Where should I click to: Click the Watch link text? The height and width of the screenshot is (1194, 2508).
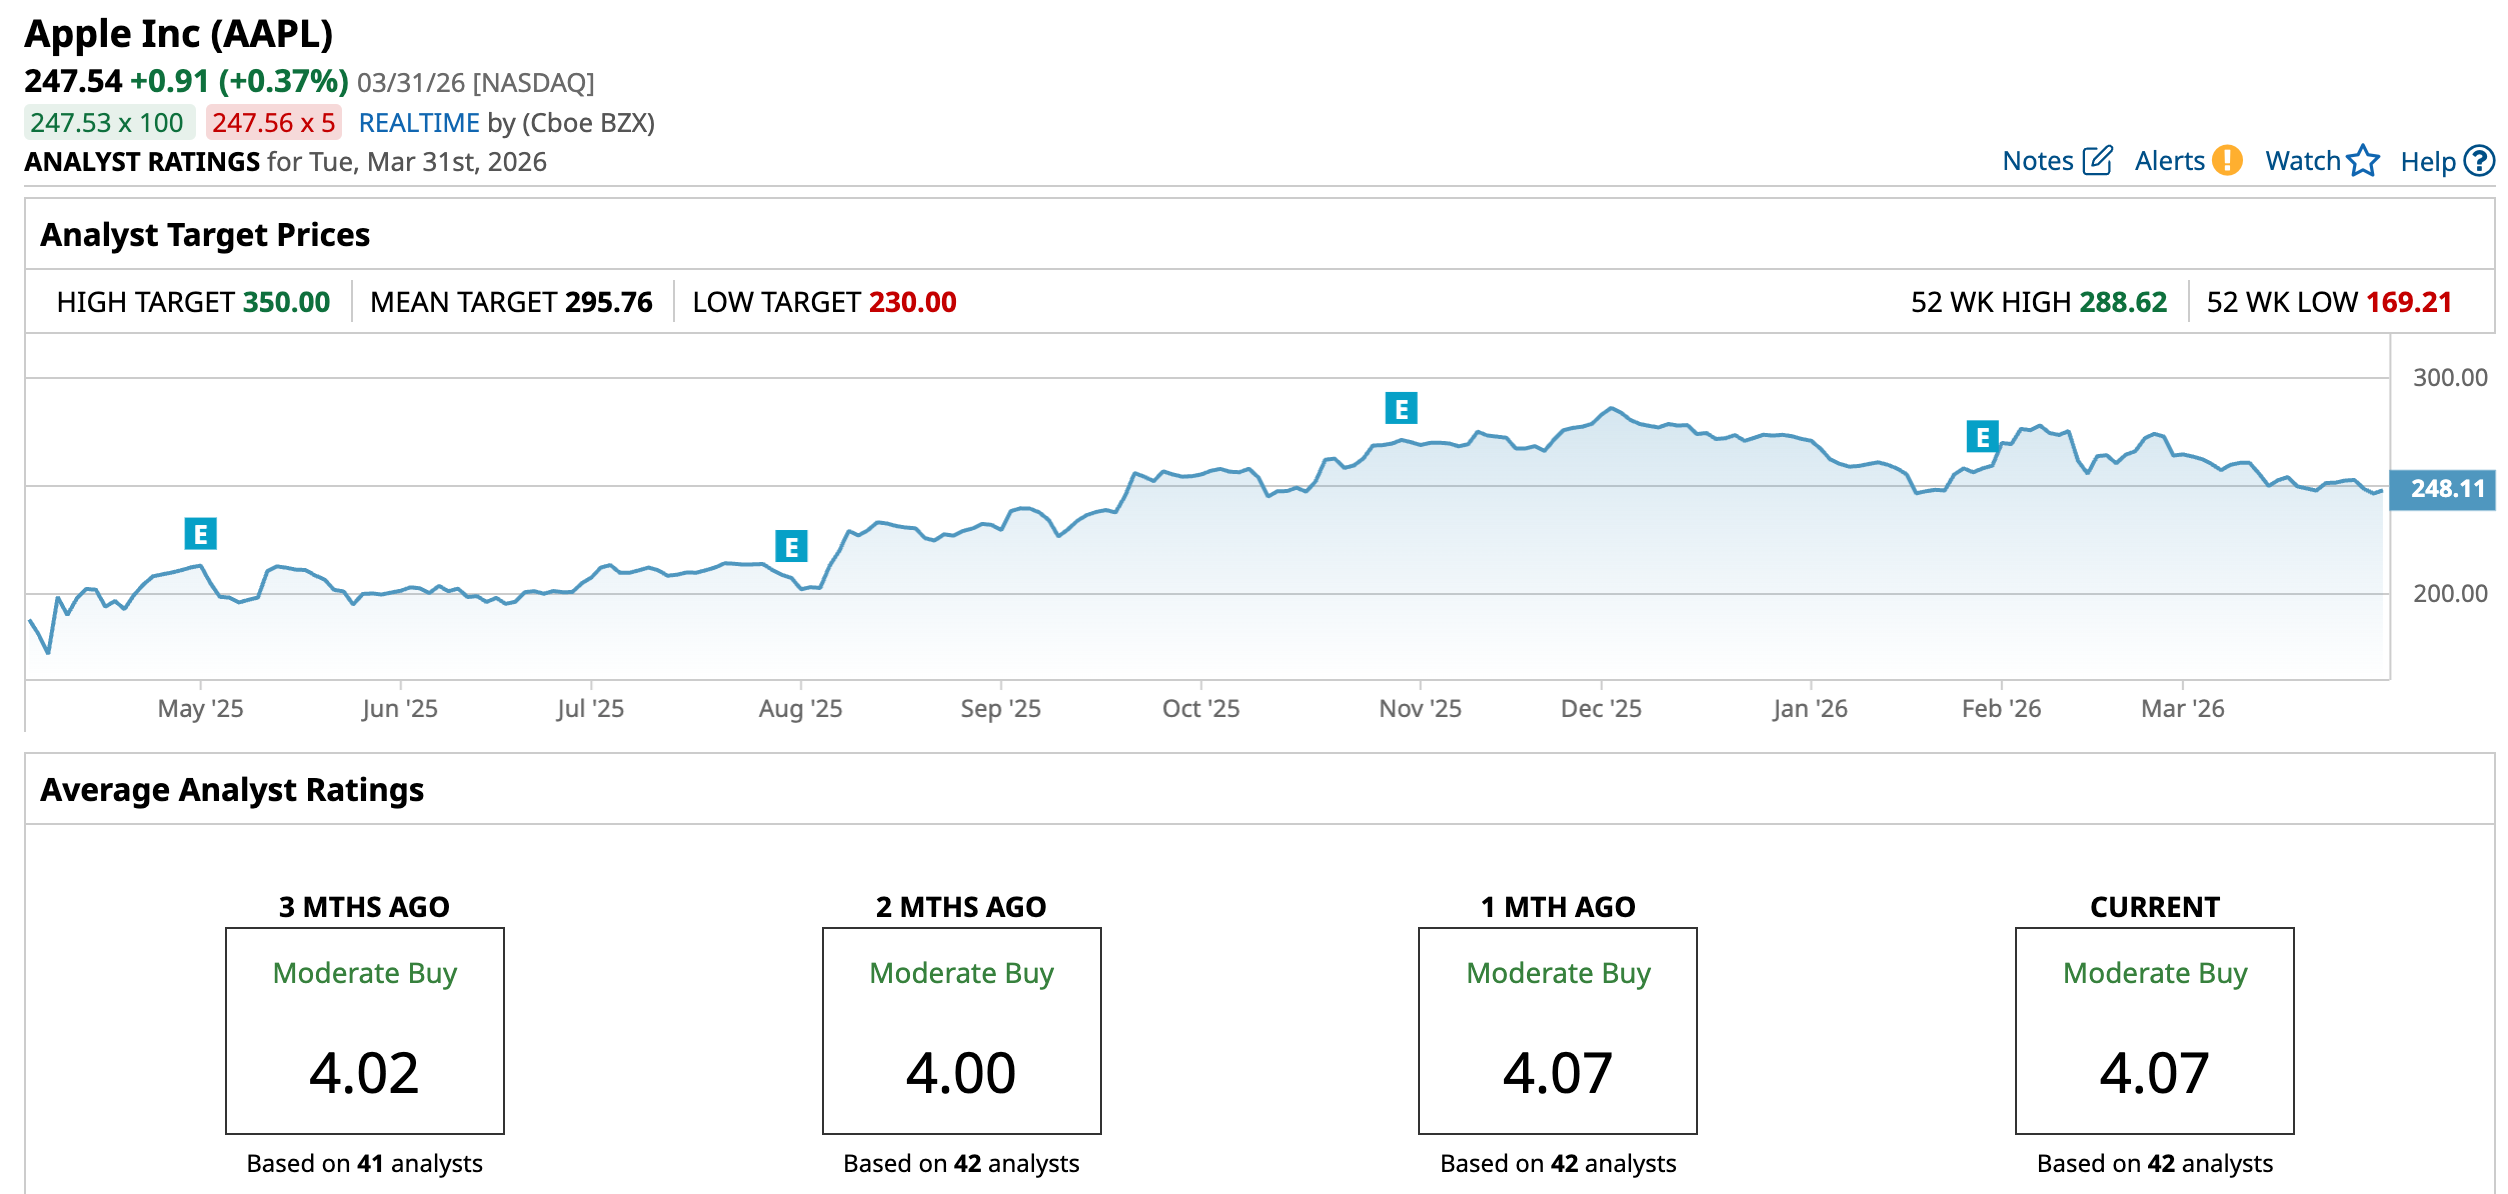click(x=2302, y=161)
